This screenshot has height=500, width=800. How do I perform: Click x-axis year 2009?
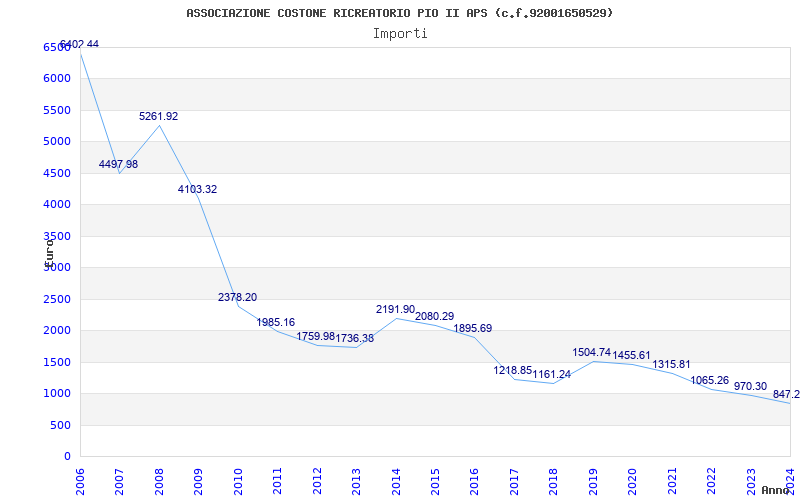[198, 481]
